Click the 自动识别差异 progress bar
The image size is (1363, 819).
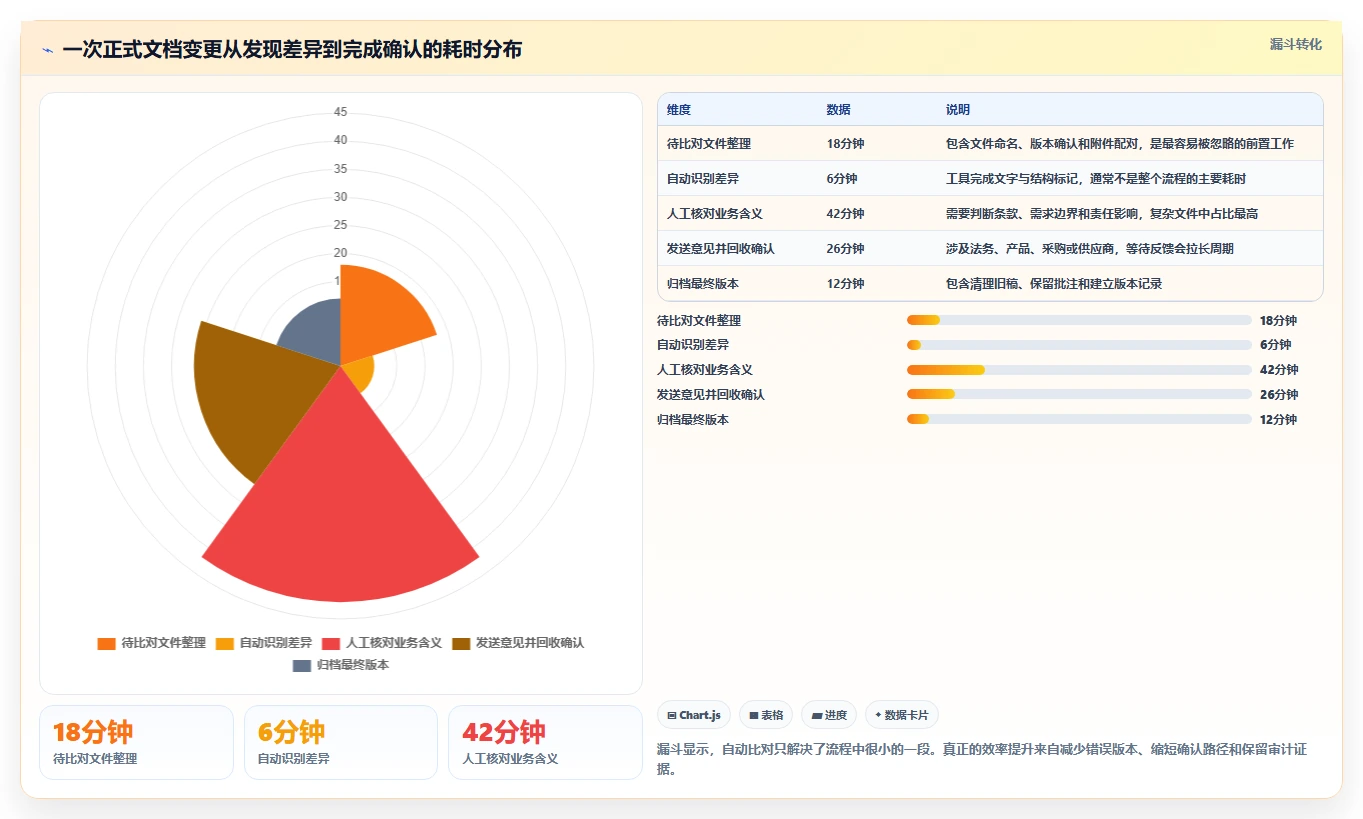click(x=1079, y=345)
